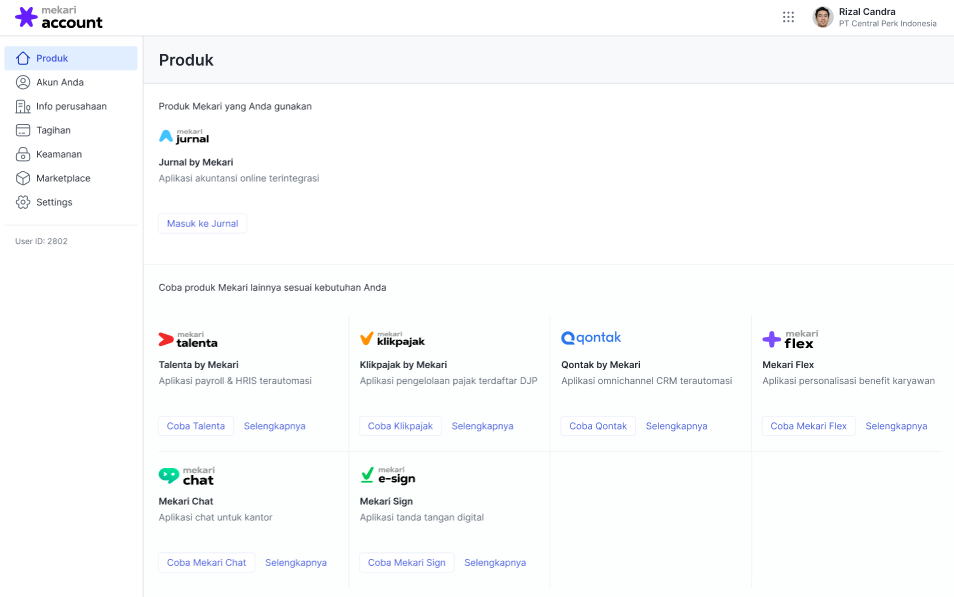The width and height of the screenshot is (954, 597).
Task: Click the Mekari Chat logo
Action: pyautogui.click(x=186, y=475)
